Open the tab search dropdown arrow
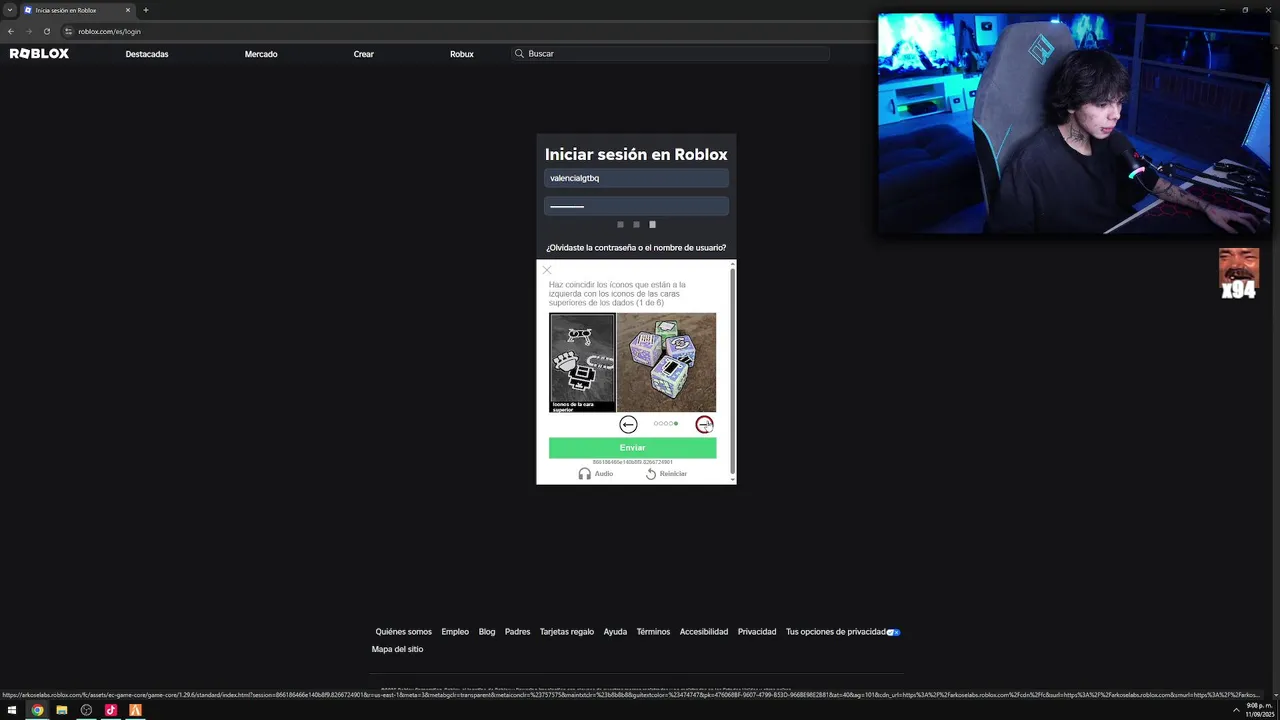The height and width of the screenshot is (720, 1280). tap(10, 10)
